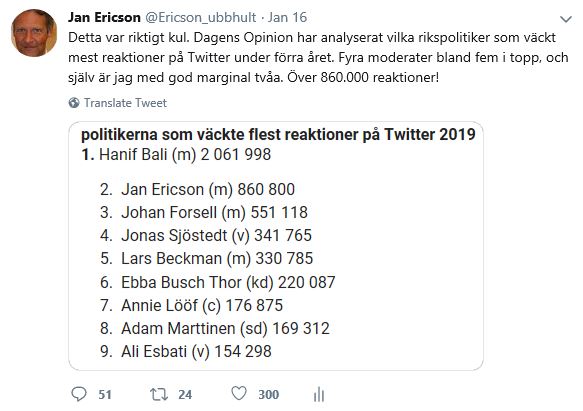The width and height of the screenshot is (583, 411).
Task: Like the tweet with the heart icon
Action: (x=239, y=394)
